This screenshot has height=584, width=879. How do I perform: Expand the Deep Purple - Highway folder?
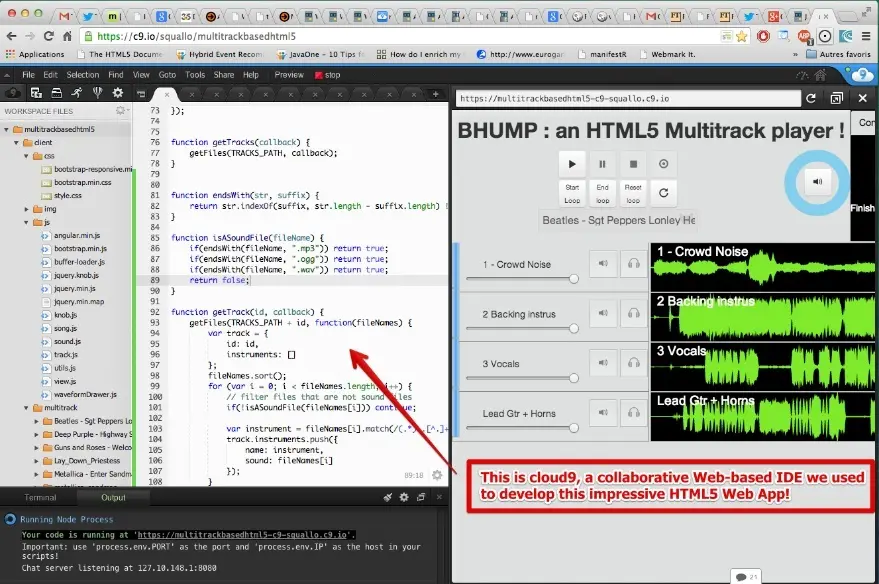pos(36,434)
